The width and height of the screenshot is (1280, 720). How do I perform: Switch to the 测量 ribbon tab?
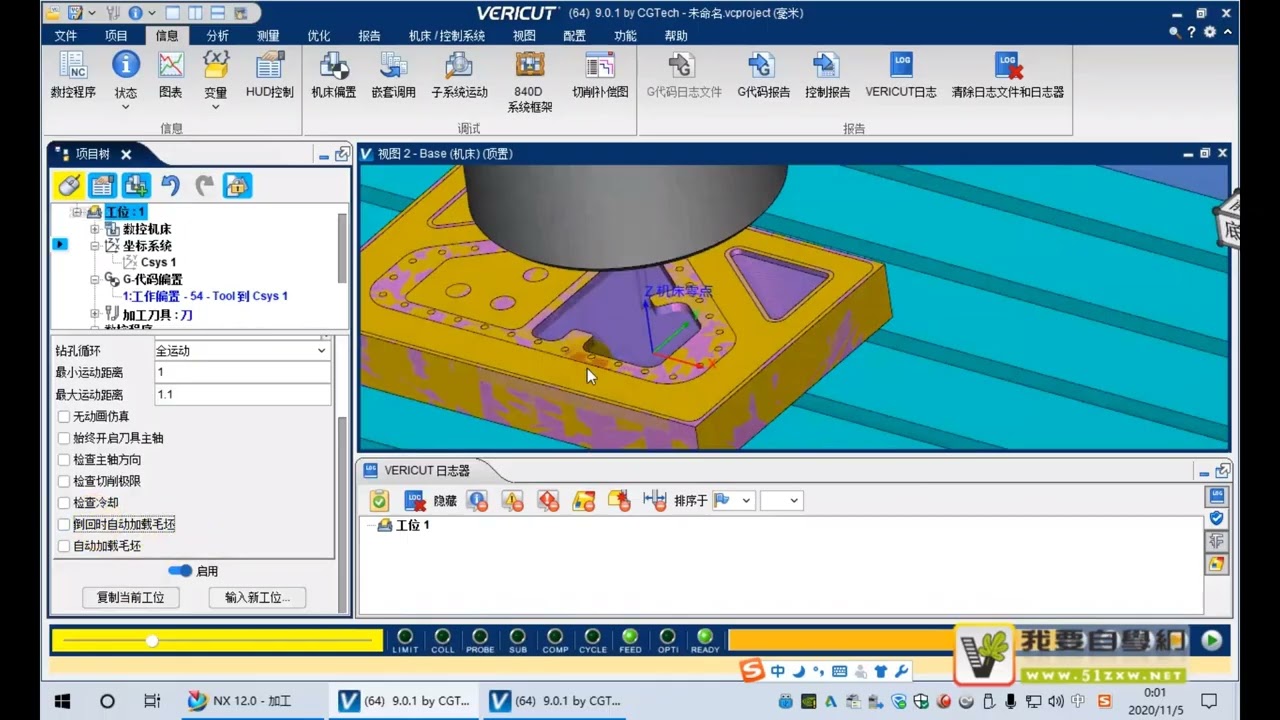[268, 35]
